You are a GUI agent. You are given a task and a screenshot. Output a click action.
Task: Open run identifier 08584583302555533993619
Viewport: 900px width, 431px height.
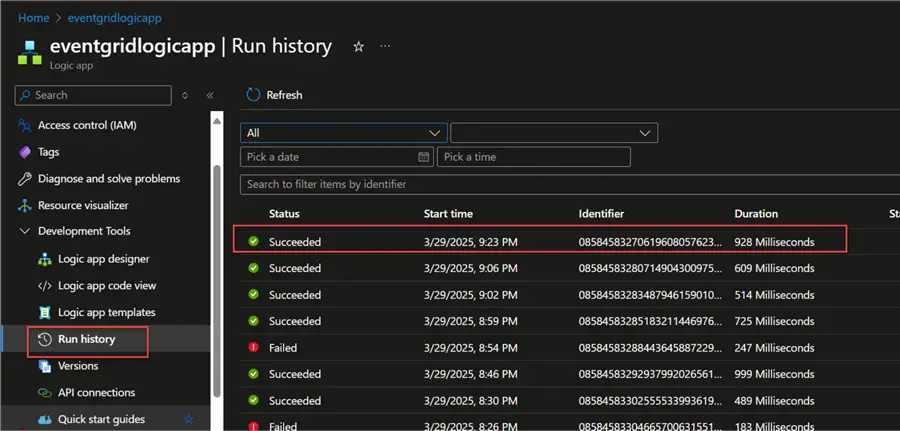[650, 401]
